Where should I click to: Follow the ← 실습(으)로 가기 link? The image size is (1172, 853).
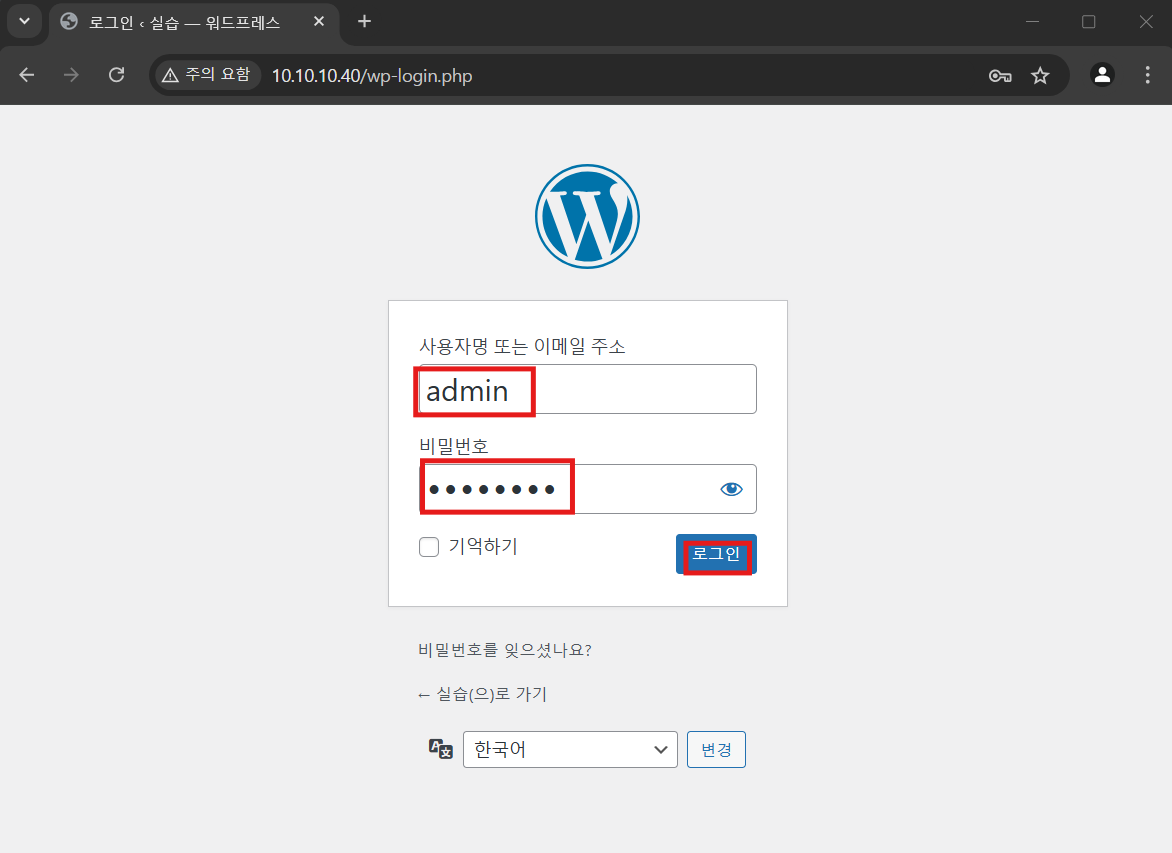click(x=482, y=695)
